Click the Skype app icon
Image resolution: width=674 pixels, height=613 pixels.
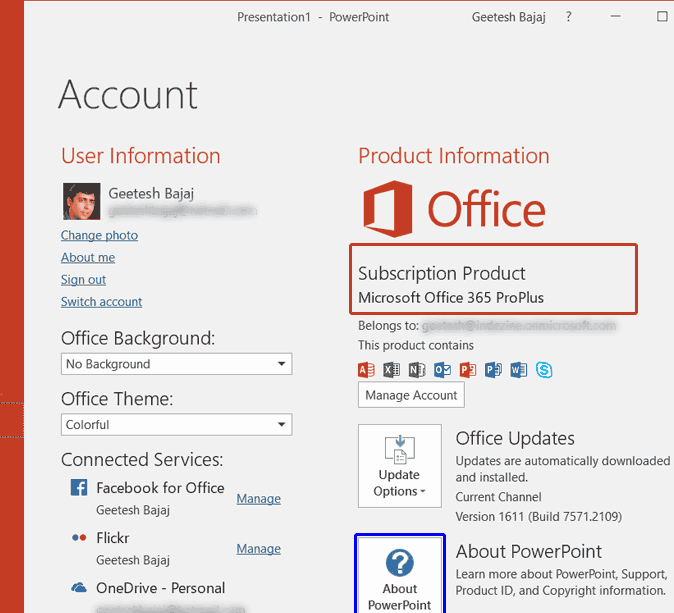(x=544, y=370)
